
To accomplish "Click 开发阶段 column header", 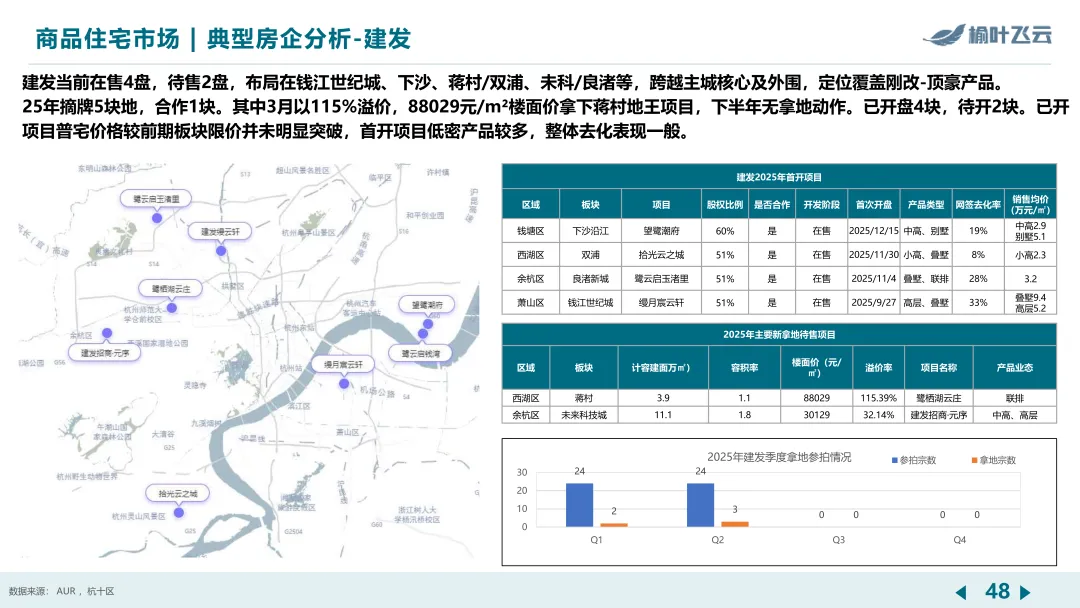I will point(821,205).
